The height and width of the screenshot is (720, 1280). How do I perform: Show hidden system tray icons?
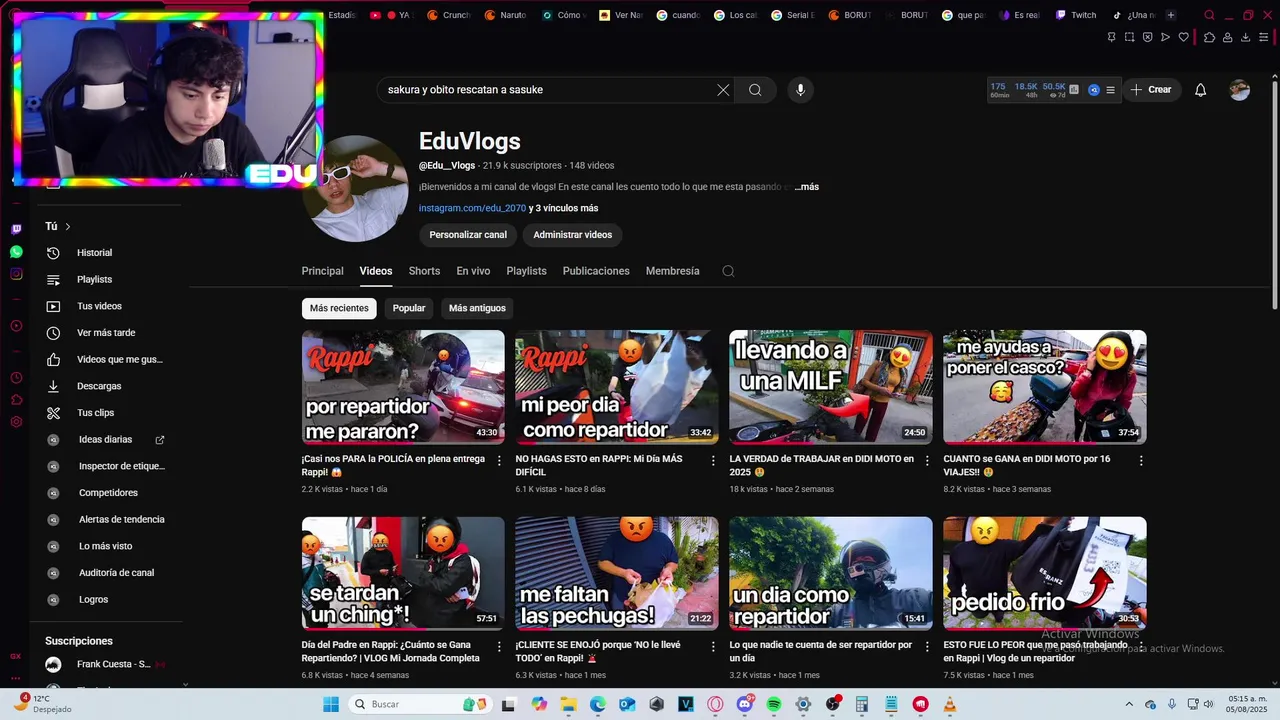1129,704
